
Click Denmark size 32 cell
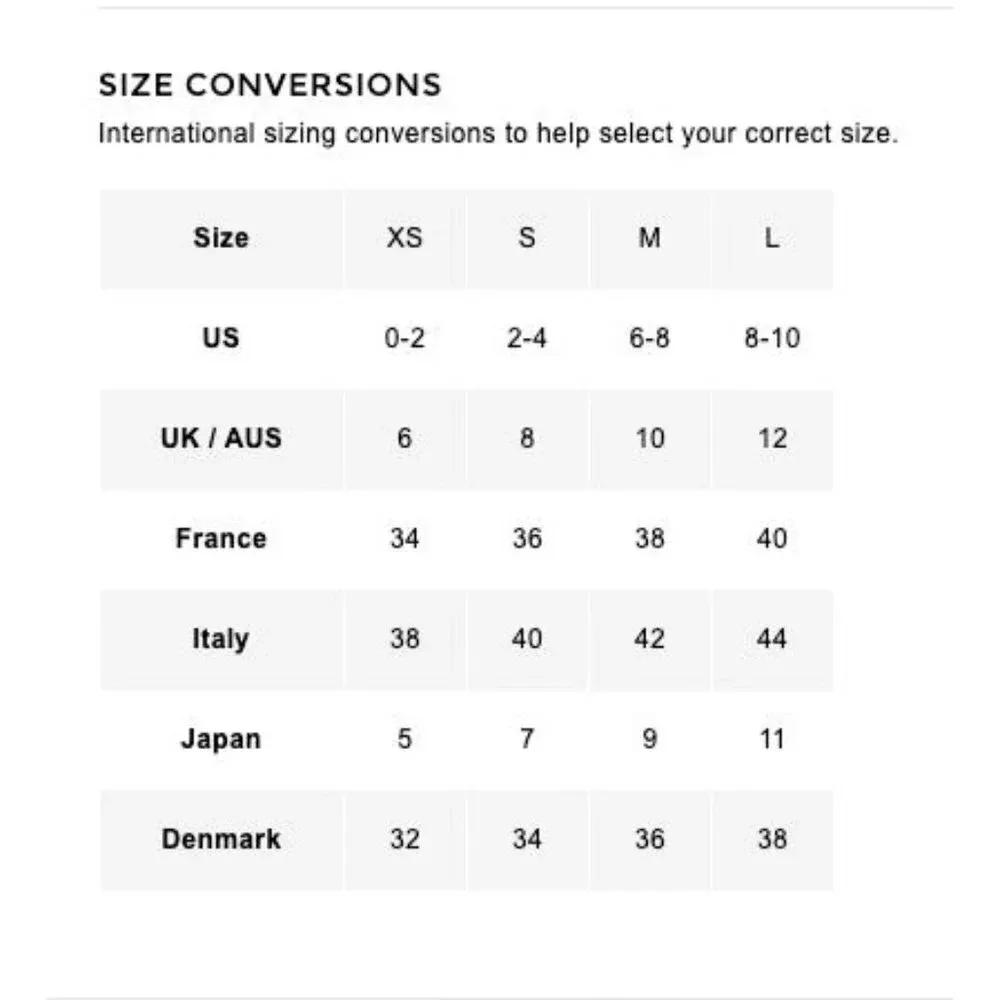[x=404, y=839]
